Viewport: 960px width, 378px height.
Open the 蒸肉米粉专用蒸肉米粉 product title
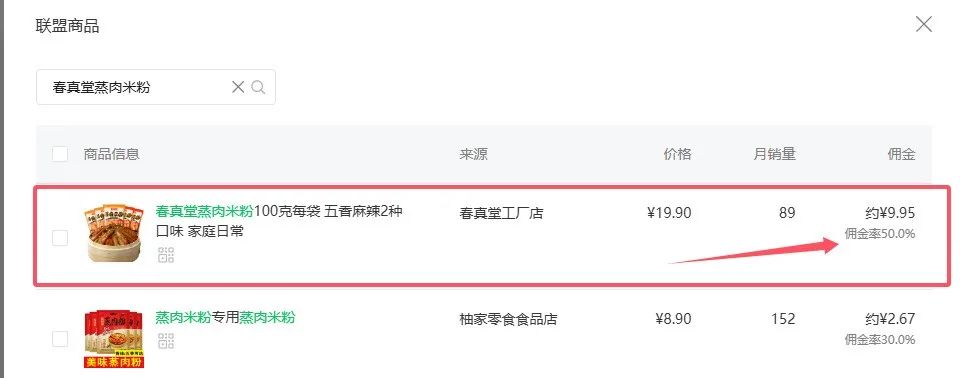[225, 317]
